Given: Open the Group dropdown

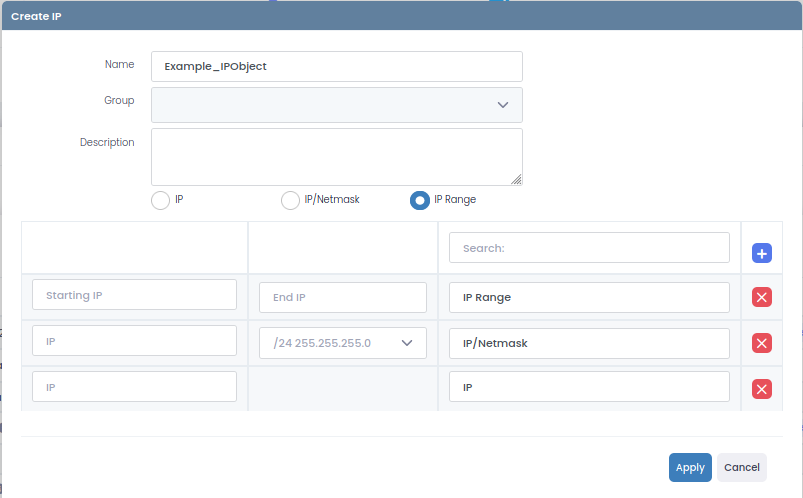Looking at the screenshot, I should (x=336, y=105).
